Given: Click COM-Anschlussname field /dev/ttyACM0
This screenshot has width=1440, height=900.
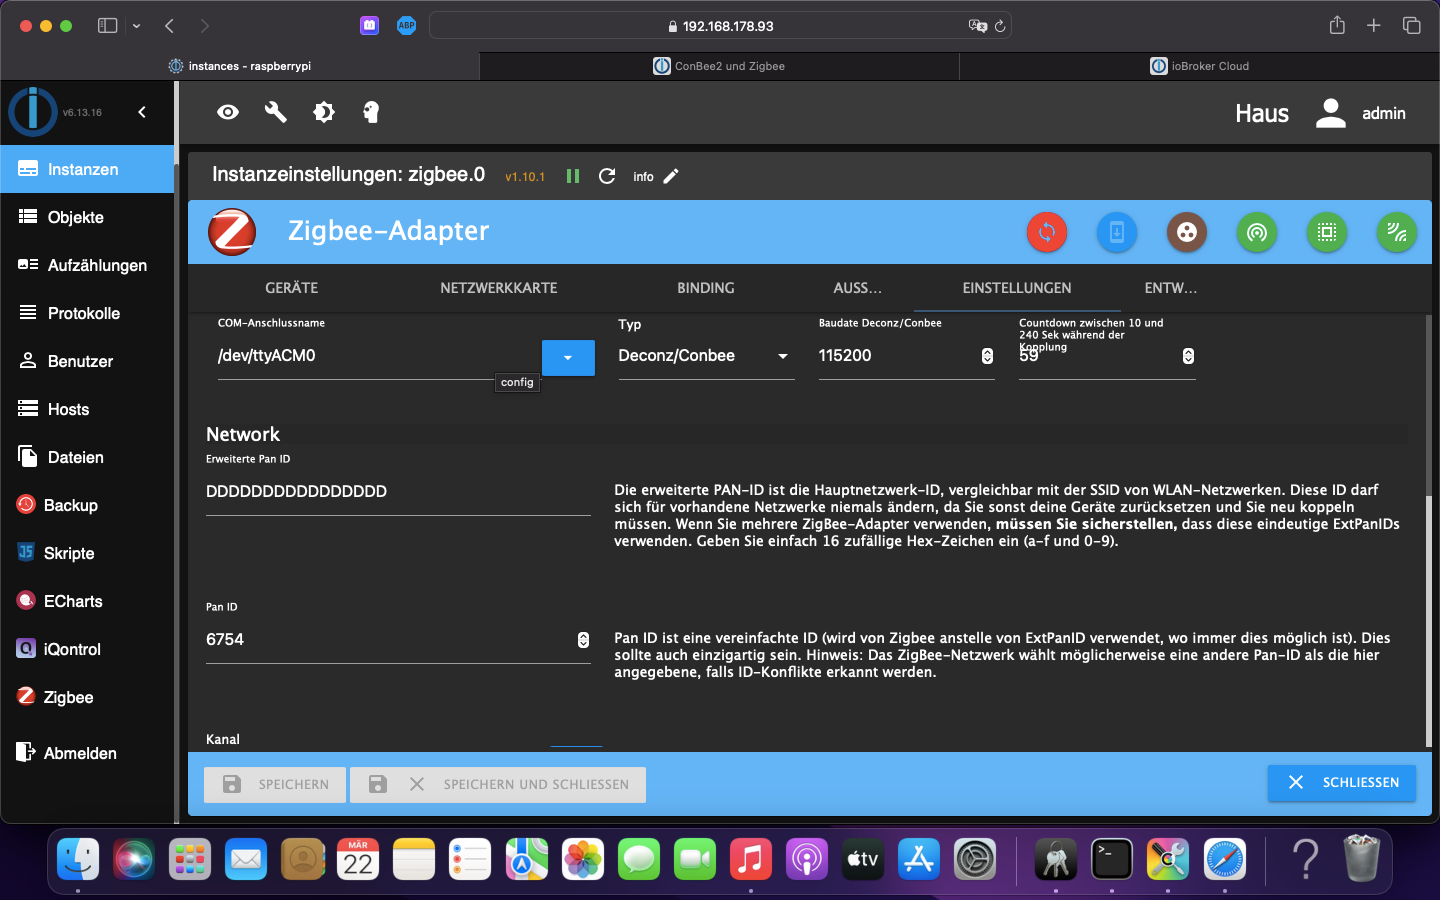Looking at the screenshot, I should (x=378, y=356).
